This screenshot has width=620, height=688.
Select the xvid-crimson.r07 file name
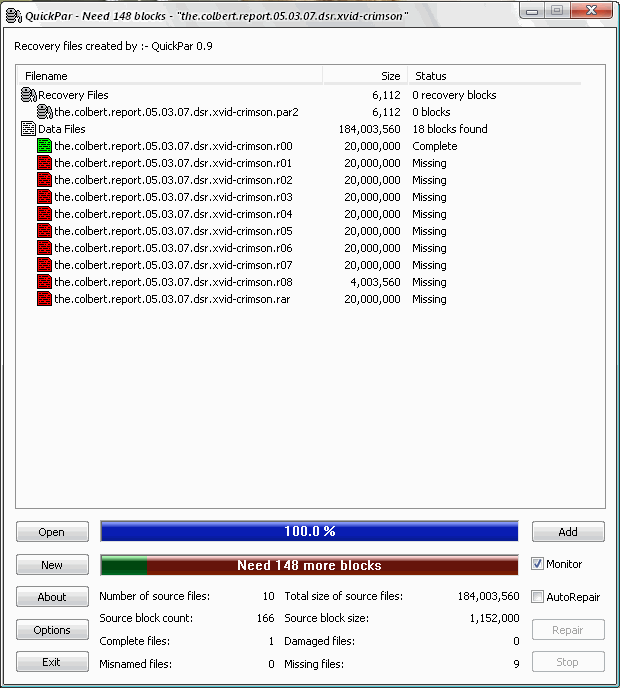(x=173, y=265)
